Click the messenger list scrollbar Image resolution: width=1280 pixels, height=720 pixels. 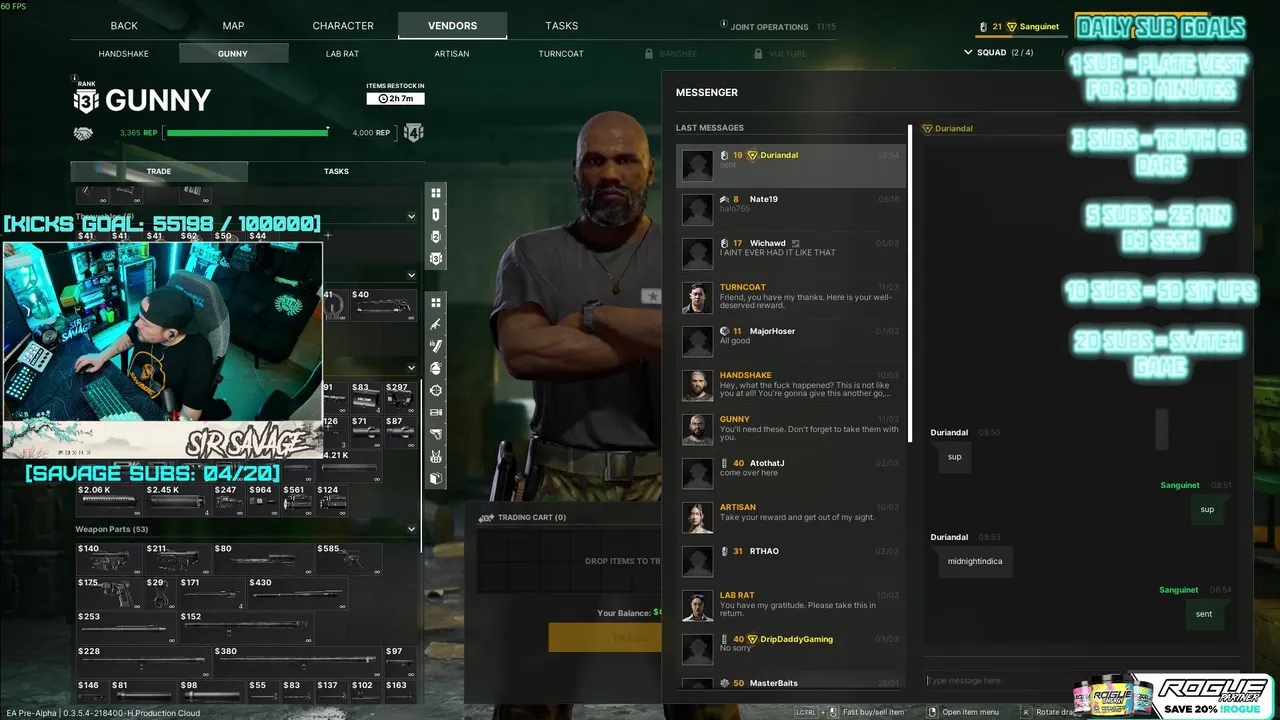[910, 283]
